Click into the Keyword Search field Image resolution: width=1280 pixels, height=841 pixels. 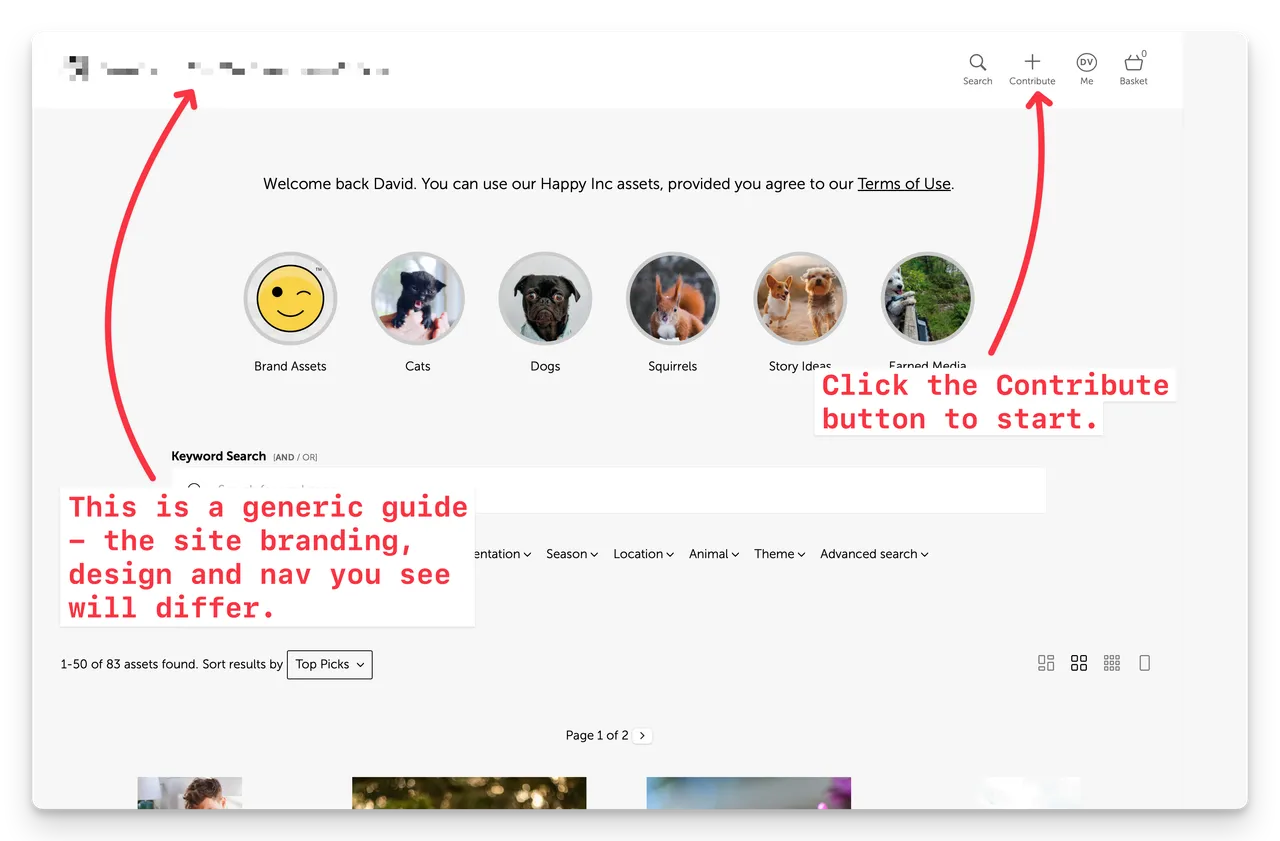click(608, 490)
